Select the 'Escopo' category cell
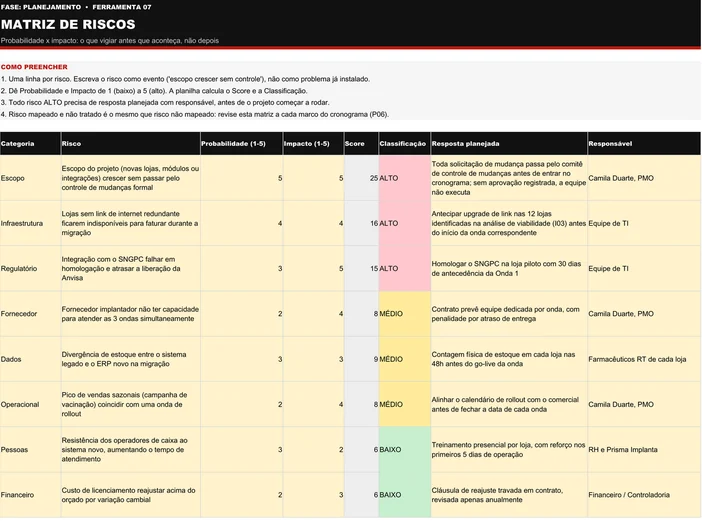This screenshot has height=521, width=702. [x=30, y=178]
